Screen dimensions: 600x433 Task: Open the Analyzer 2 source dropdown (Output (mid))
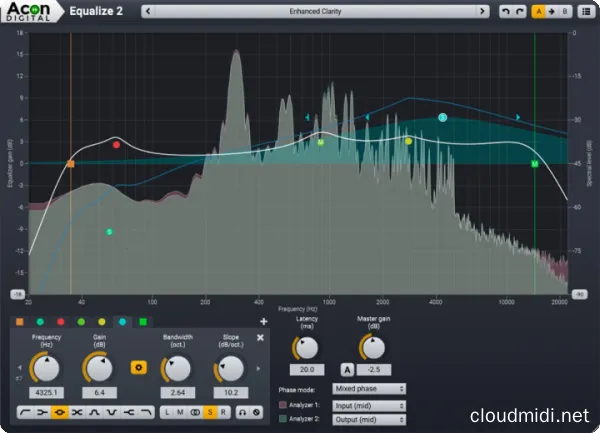coord(369,420)
